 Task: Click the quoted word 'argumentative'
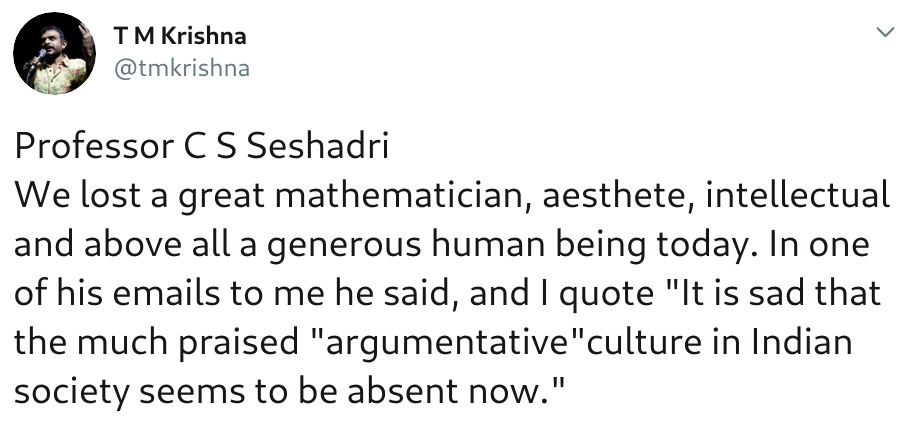point(446,343)
